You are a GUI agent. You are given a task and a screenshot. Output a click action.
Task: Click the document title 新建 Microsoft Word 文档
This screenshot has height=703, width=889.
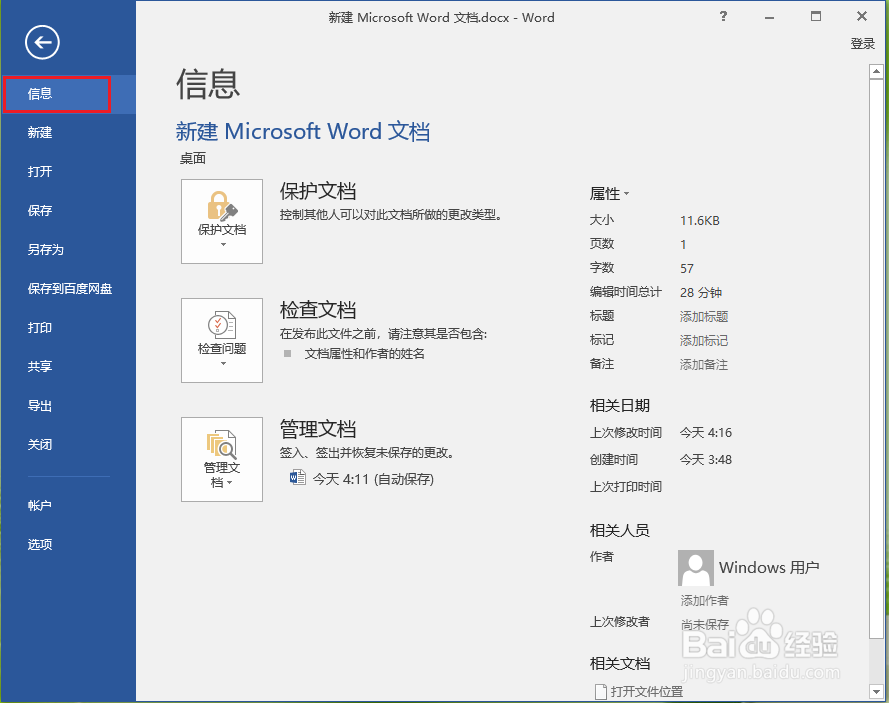pyautogui.click(x=303, y=132)
